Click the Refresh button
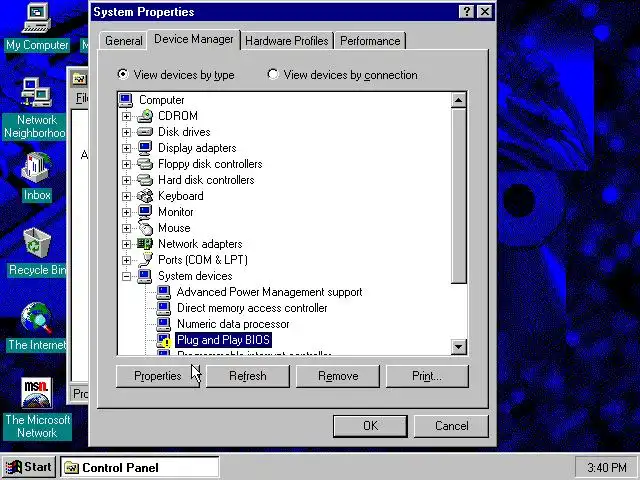Image resolution: width=640 pixels, height=480 pixels. point(248,376)
